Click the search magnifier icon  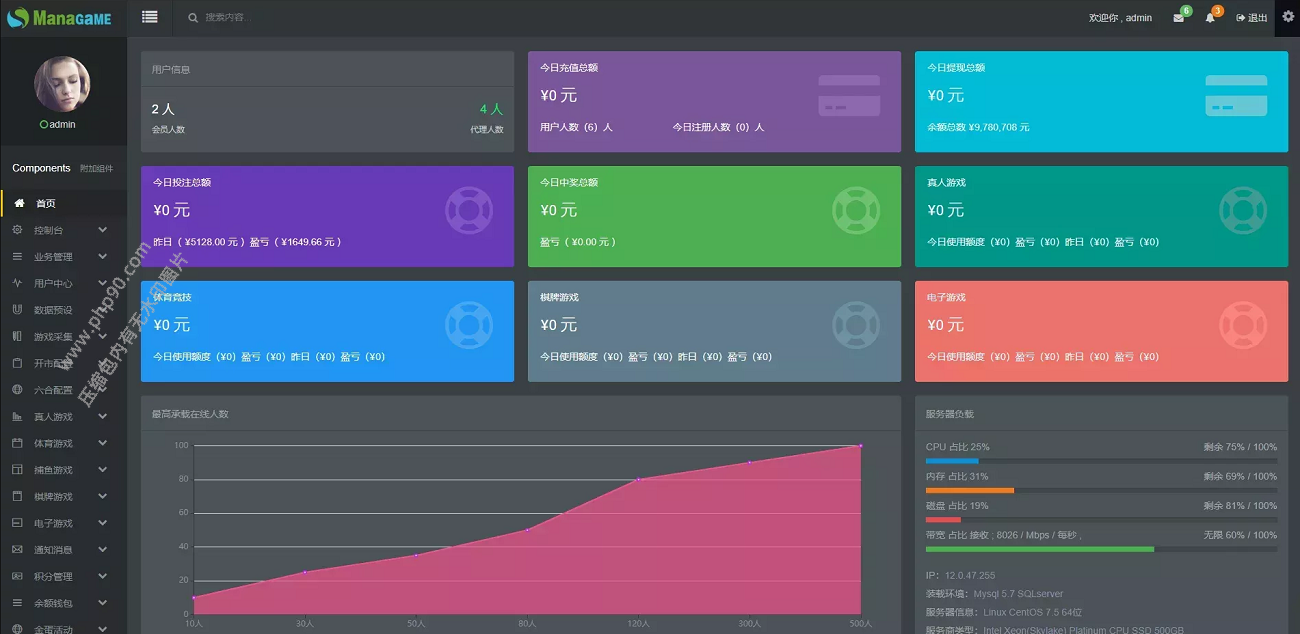[x=193, y=18]
